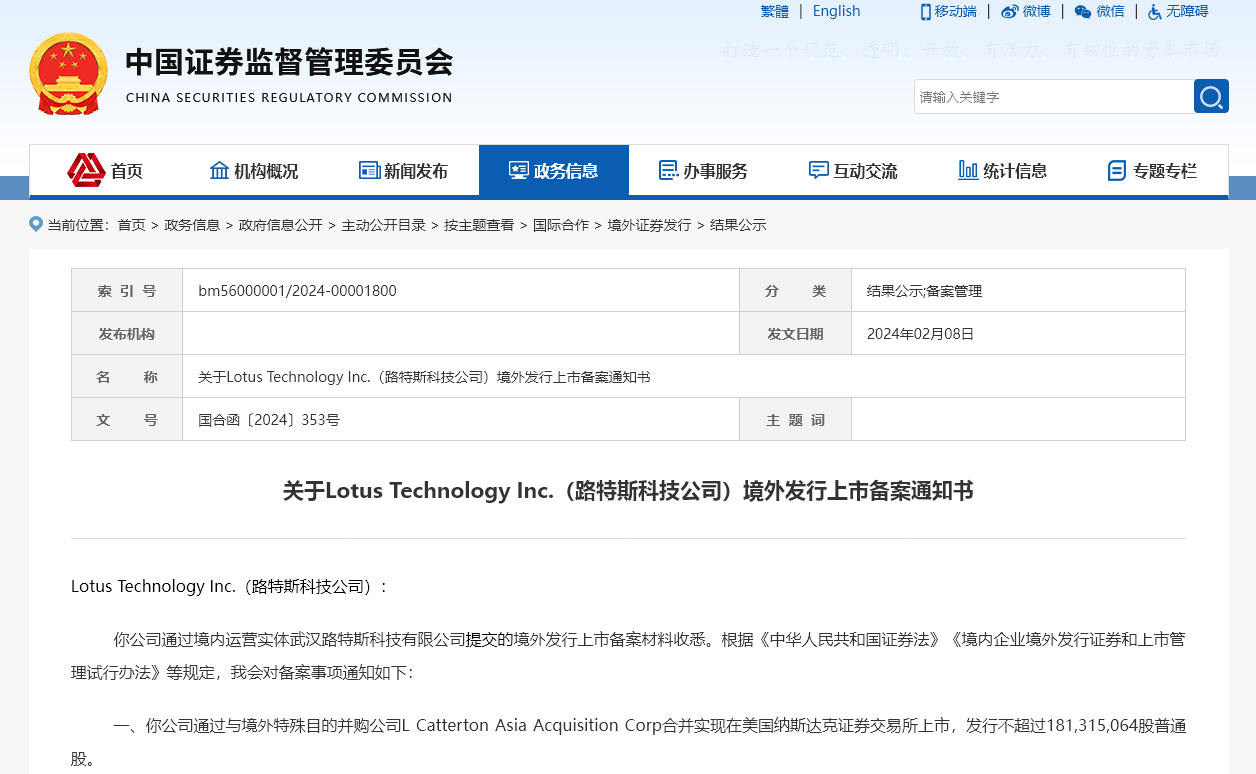
Task: Click the location pin icon before 当前位置
Action: coord(36,224)
